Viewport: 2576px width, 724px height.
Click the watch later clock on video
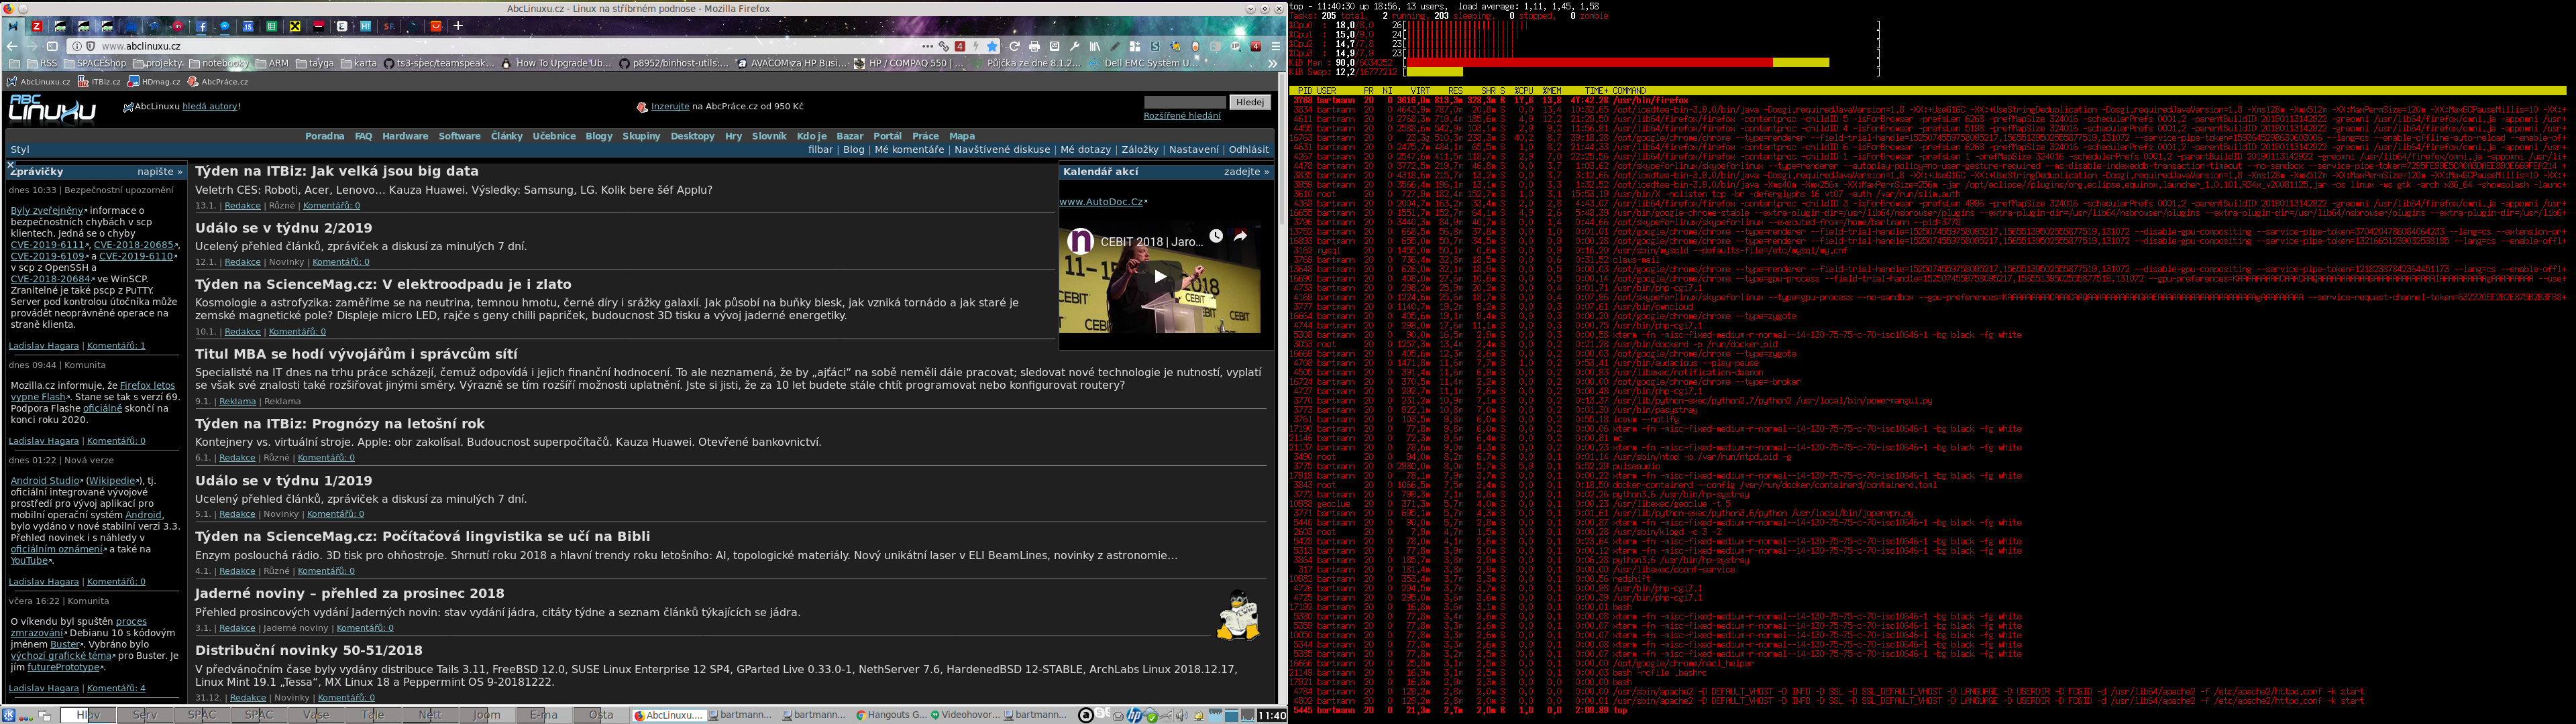click(x=1216, y=236)
